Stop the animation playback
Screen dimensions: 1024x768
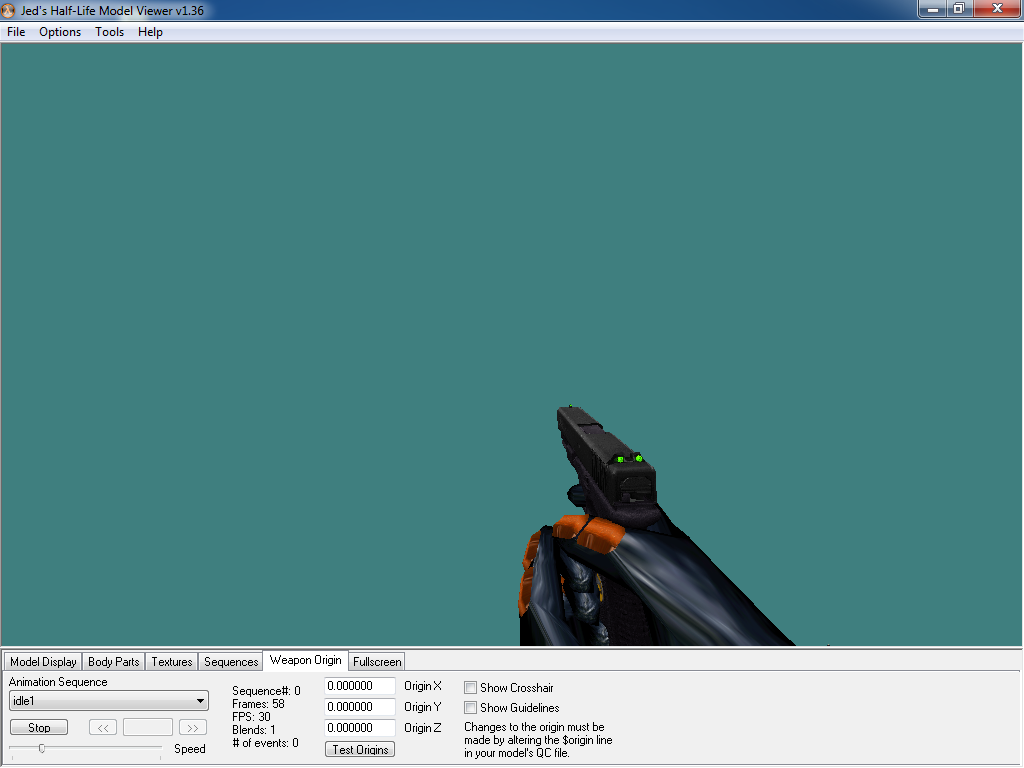(39, 728)
